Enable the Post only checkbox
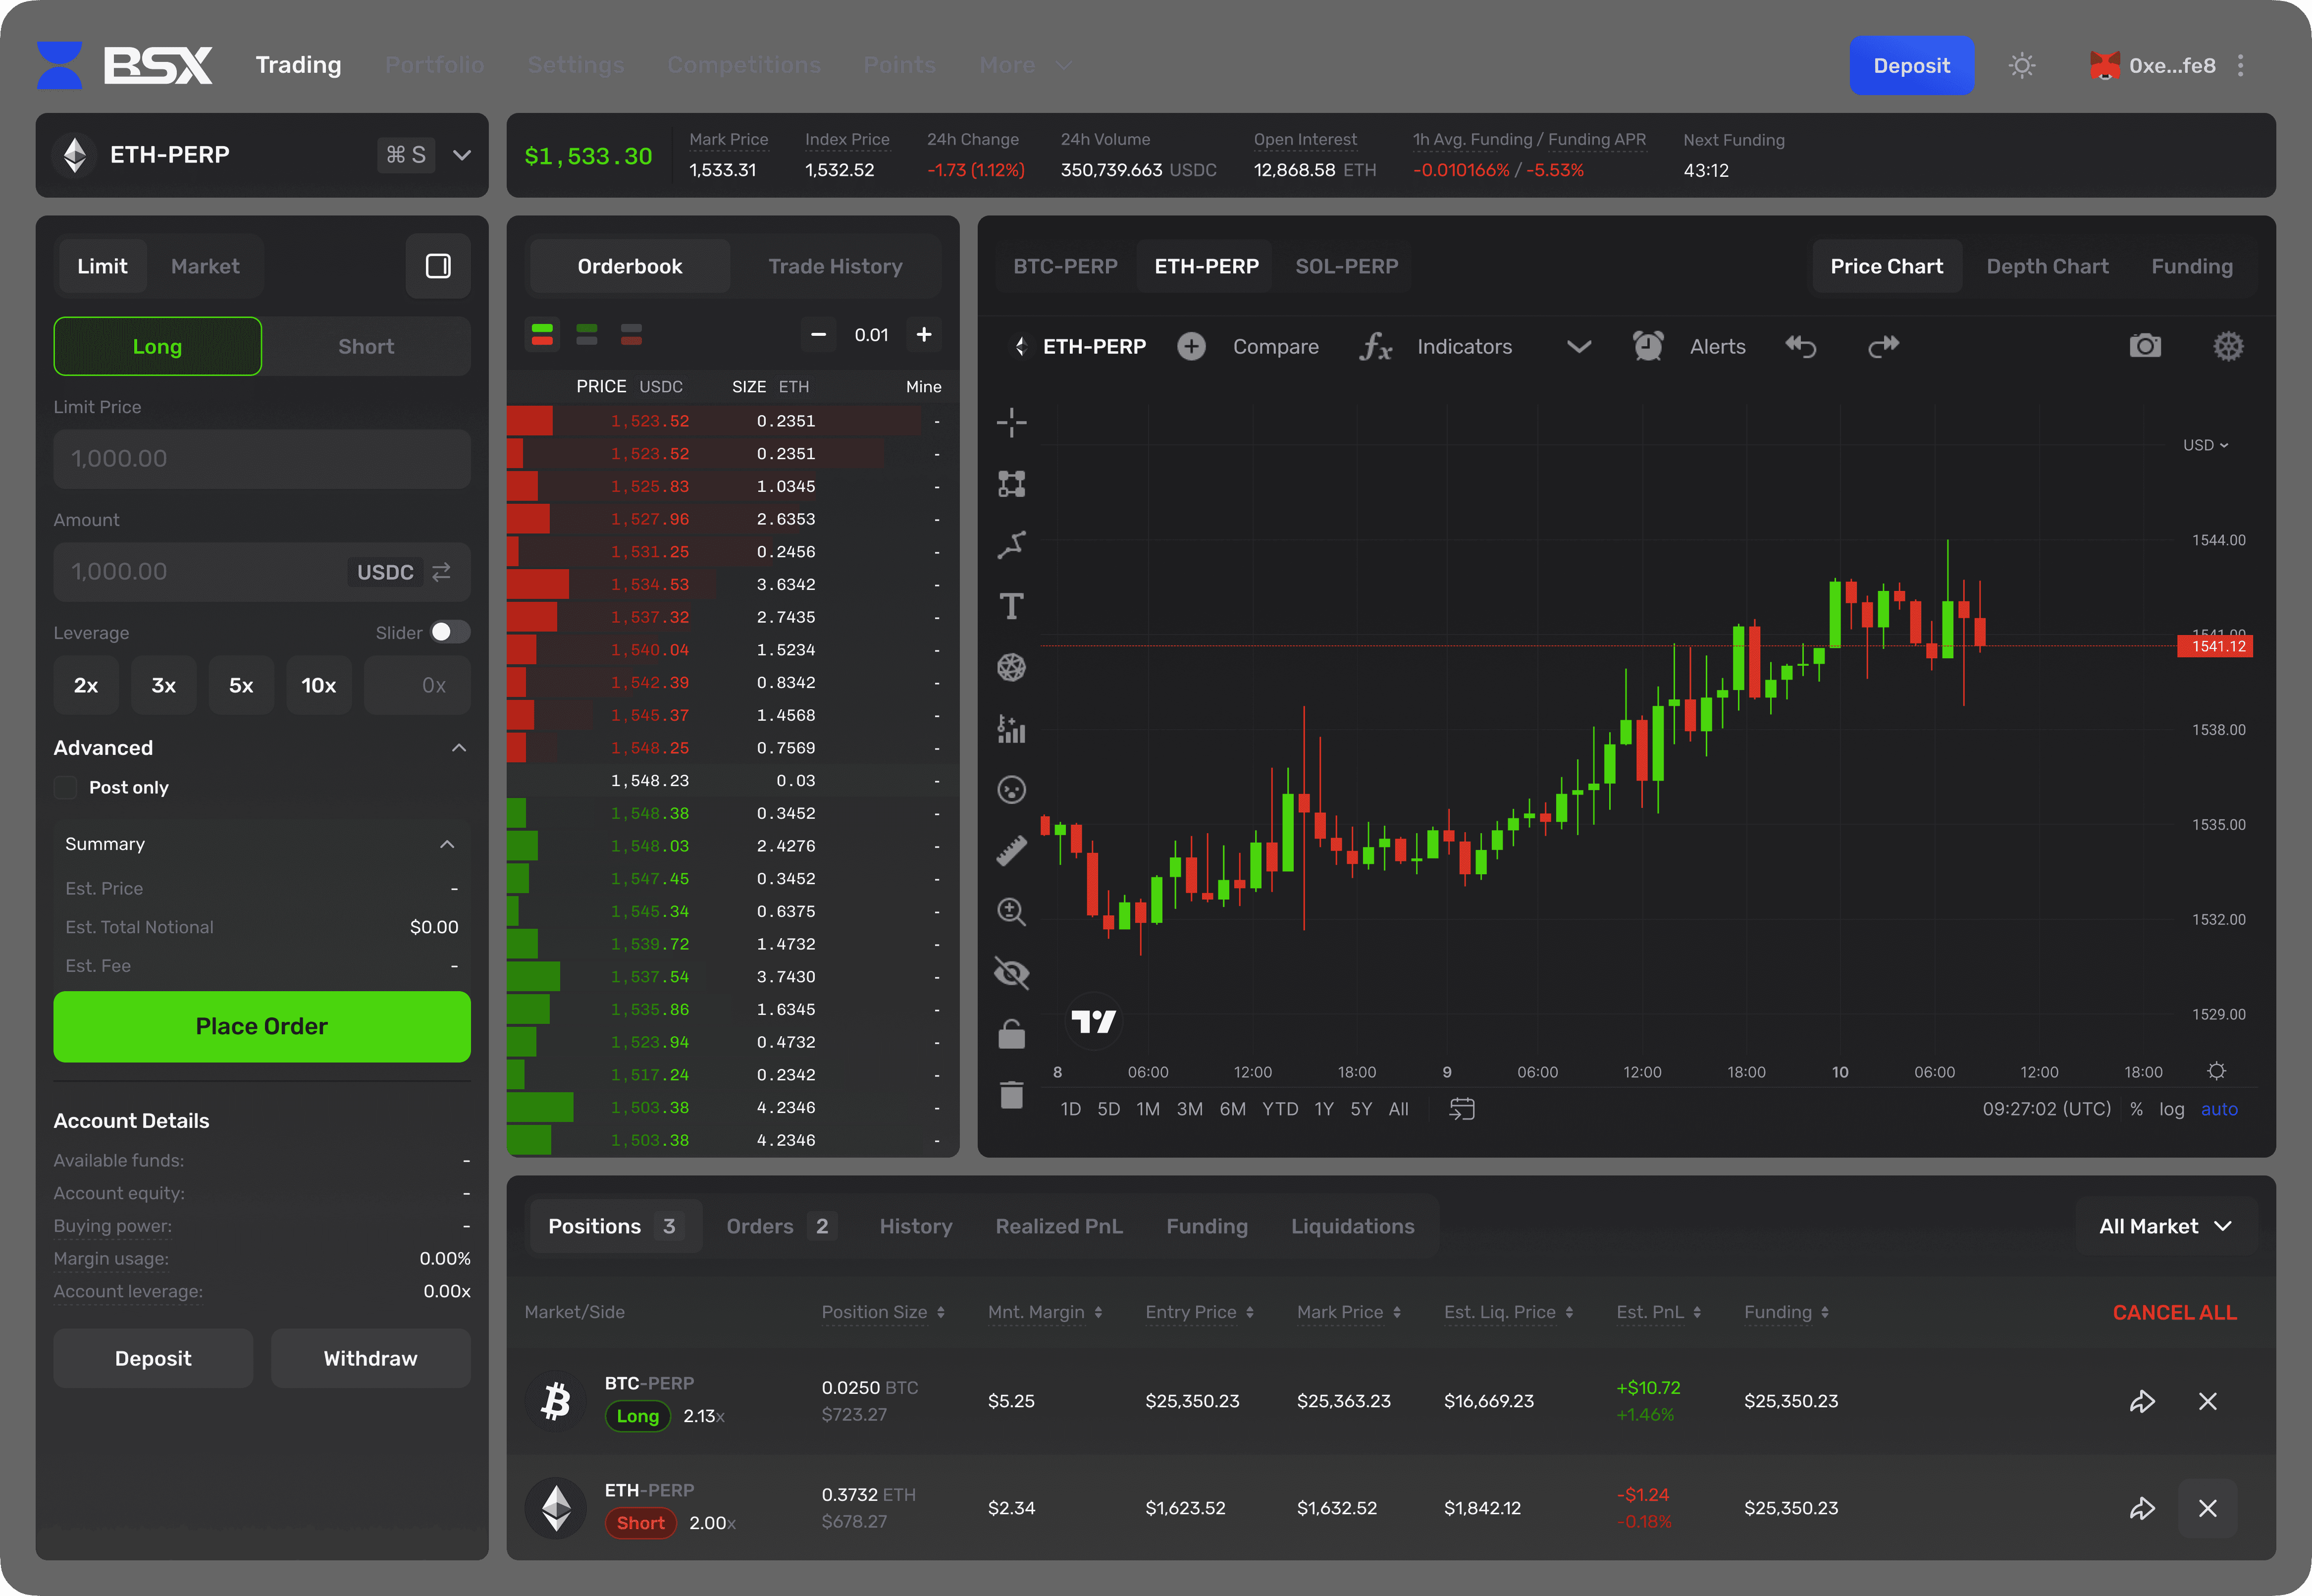Image resolution: width=2312 pixels, height=1596 pixels. pyautogui.click(x=65, y=788)
